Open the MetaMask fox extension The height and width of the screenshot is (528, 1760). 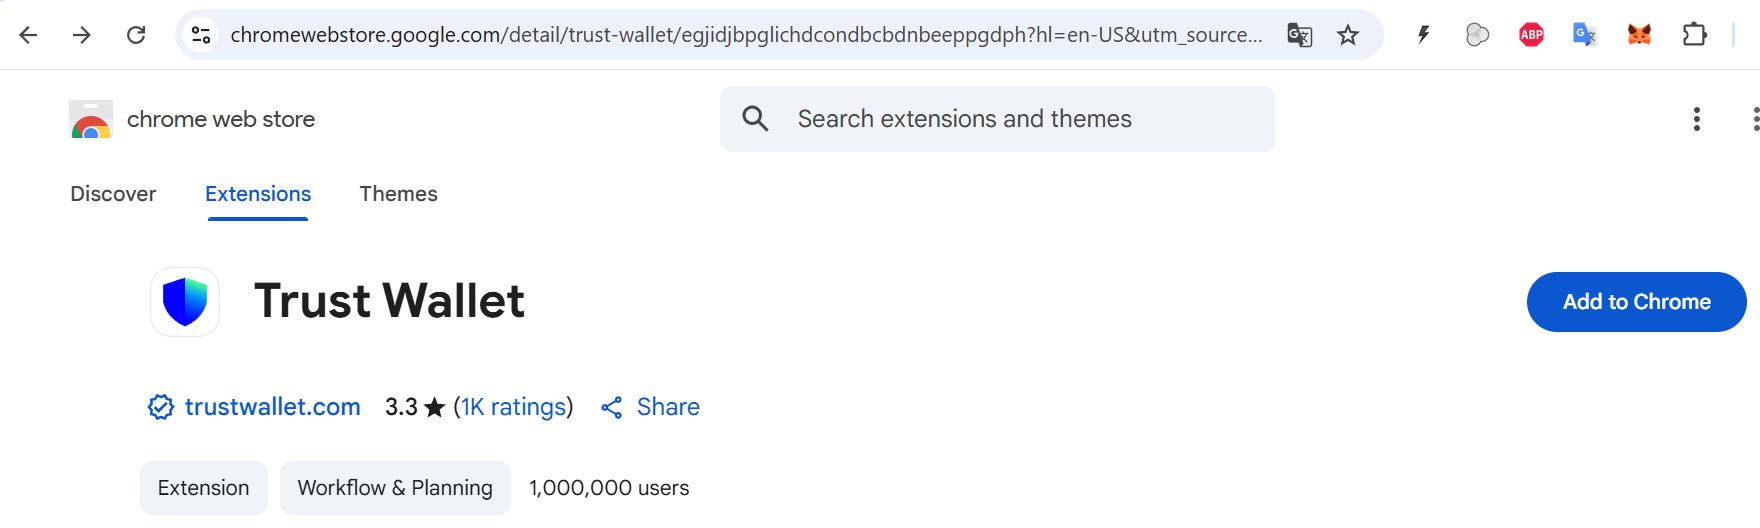tap(1639, 35)
